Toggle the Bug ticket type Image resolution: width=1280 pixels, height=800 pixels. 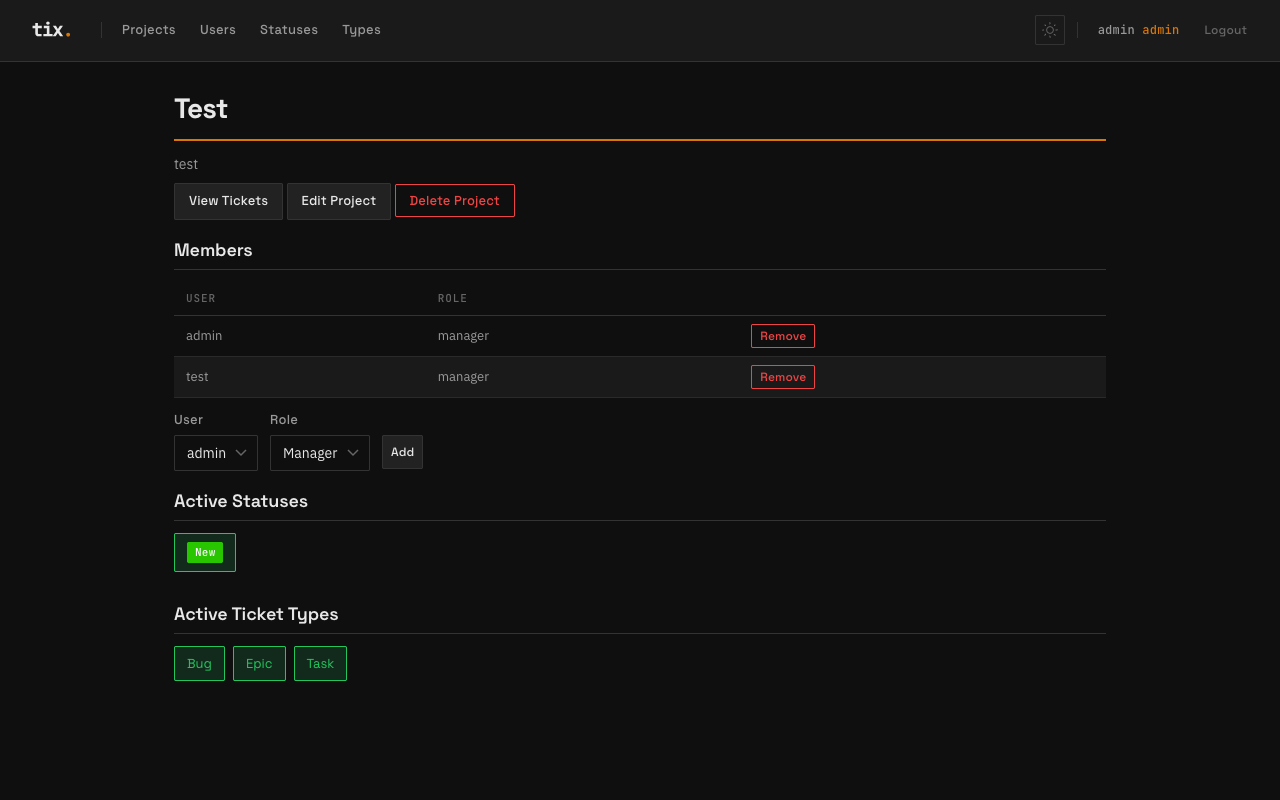pos(199,664)
